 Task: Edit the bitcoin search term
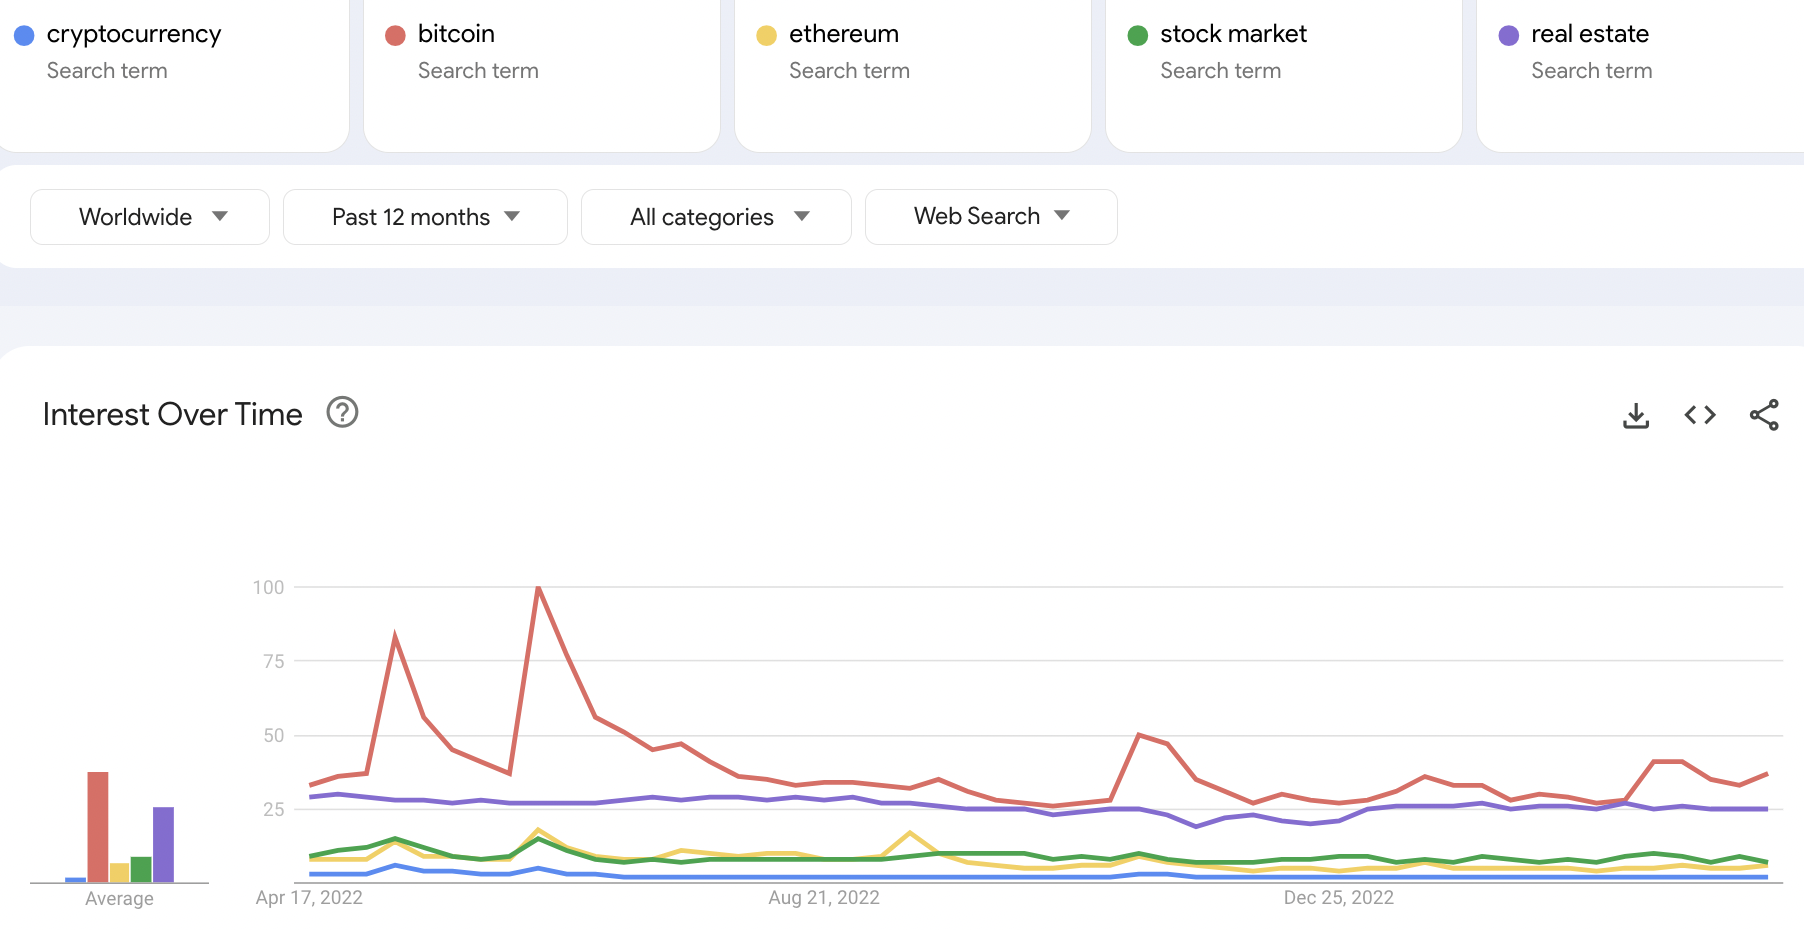tap(456, 34)
